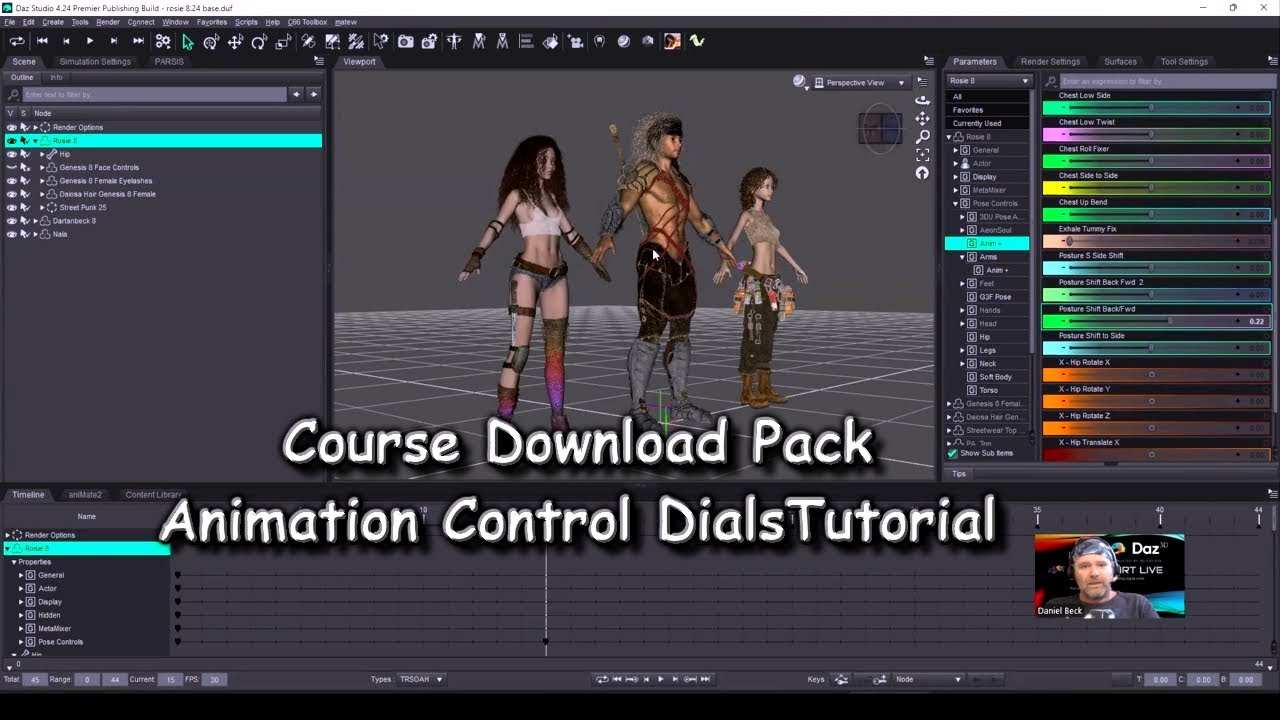Toggle visibility of Render Options node
This screenshot has height=720, width=1280.
(x=11, y=127)
